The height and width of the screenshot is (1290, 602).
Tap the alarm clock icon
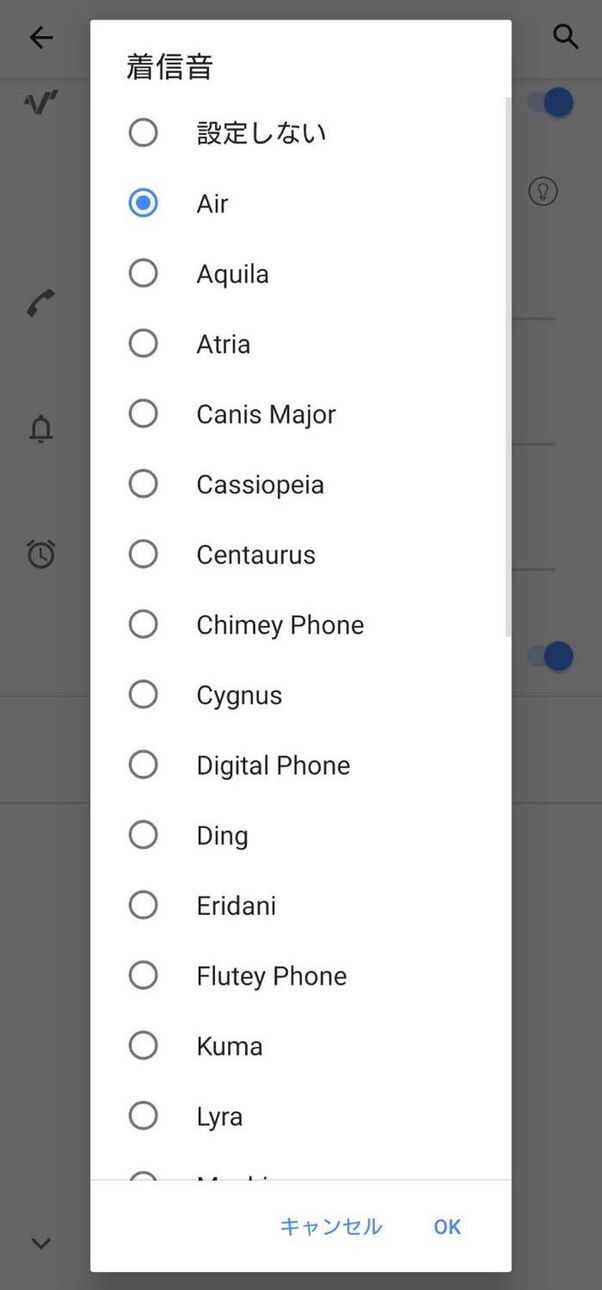tap(41, 554)
